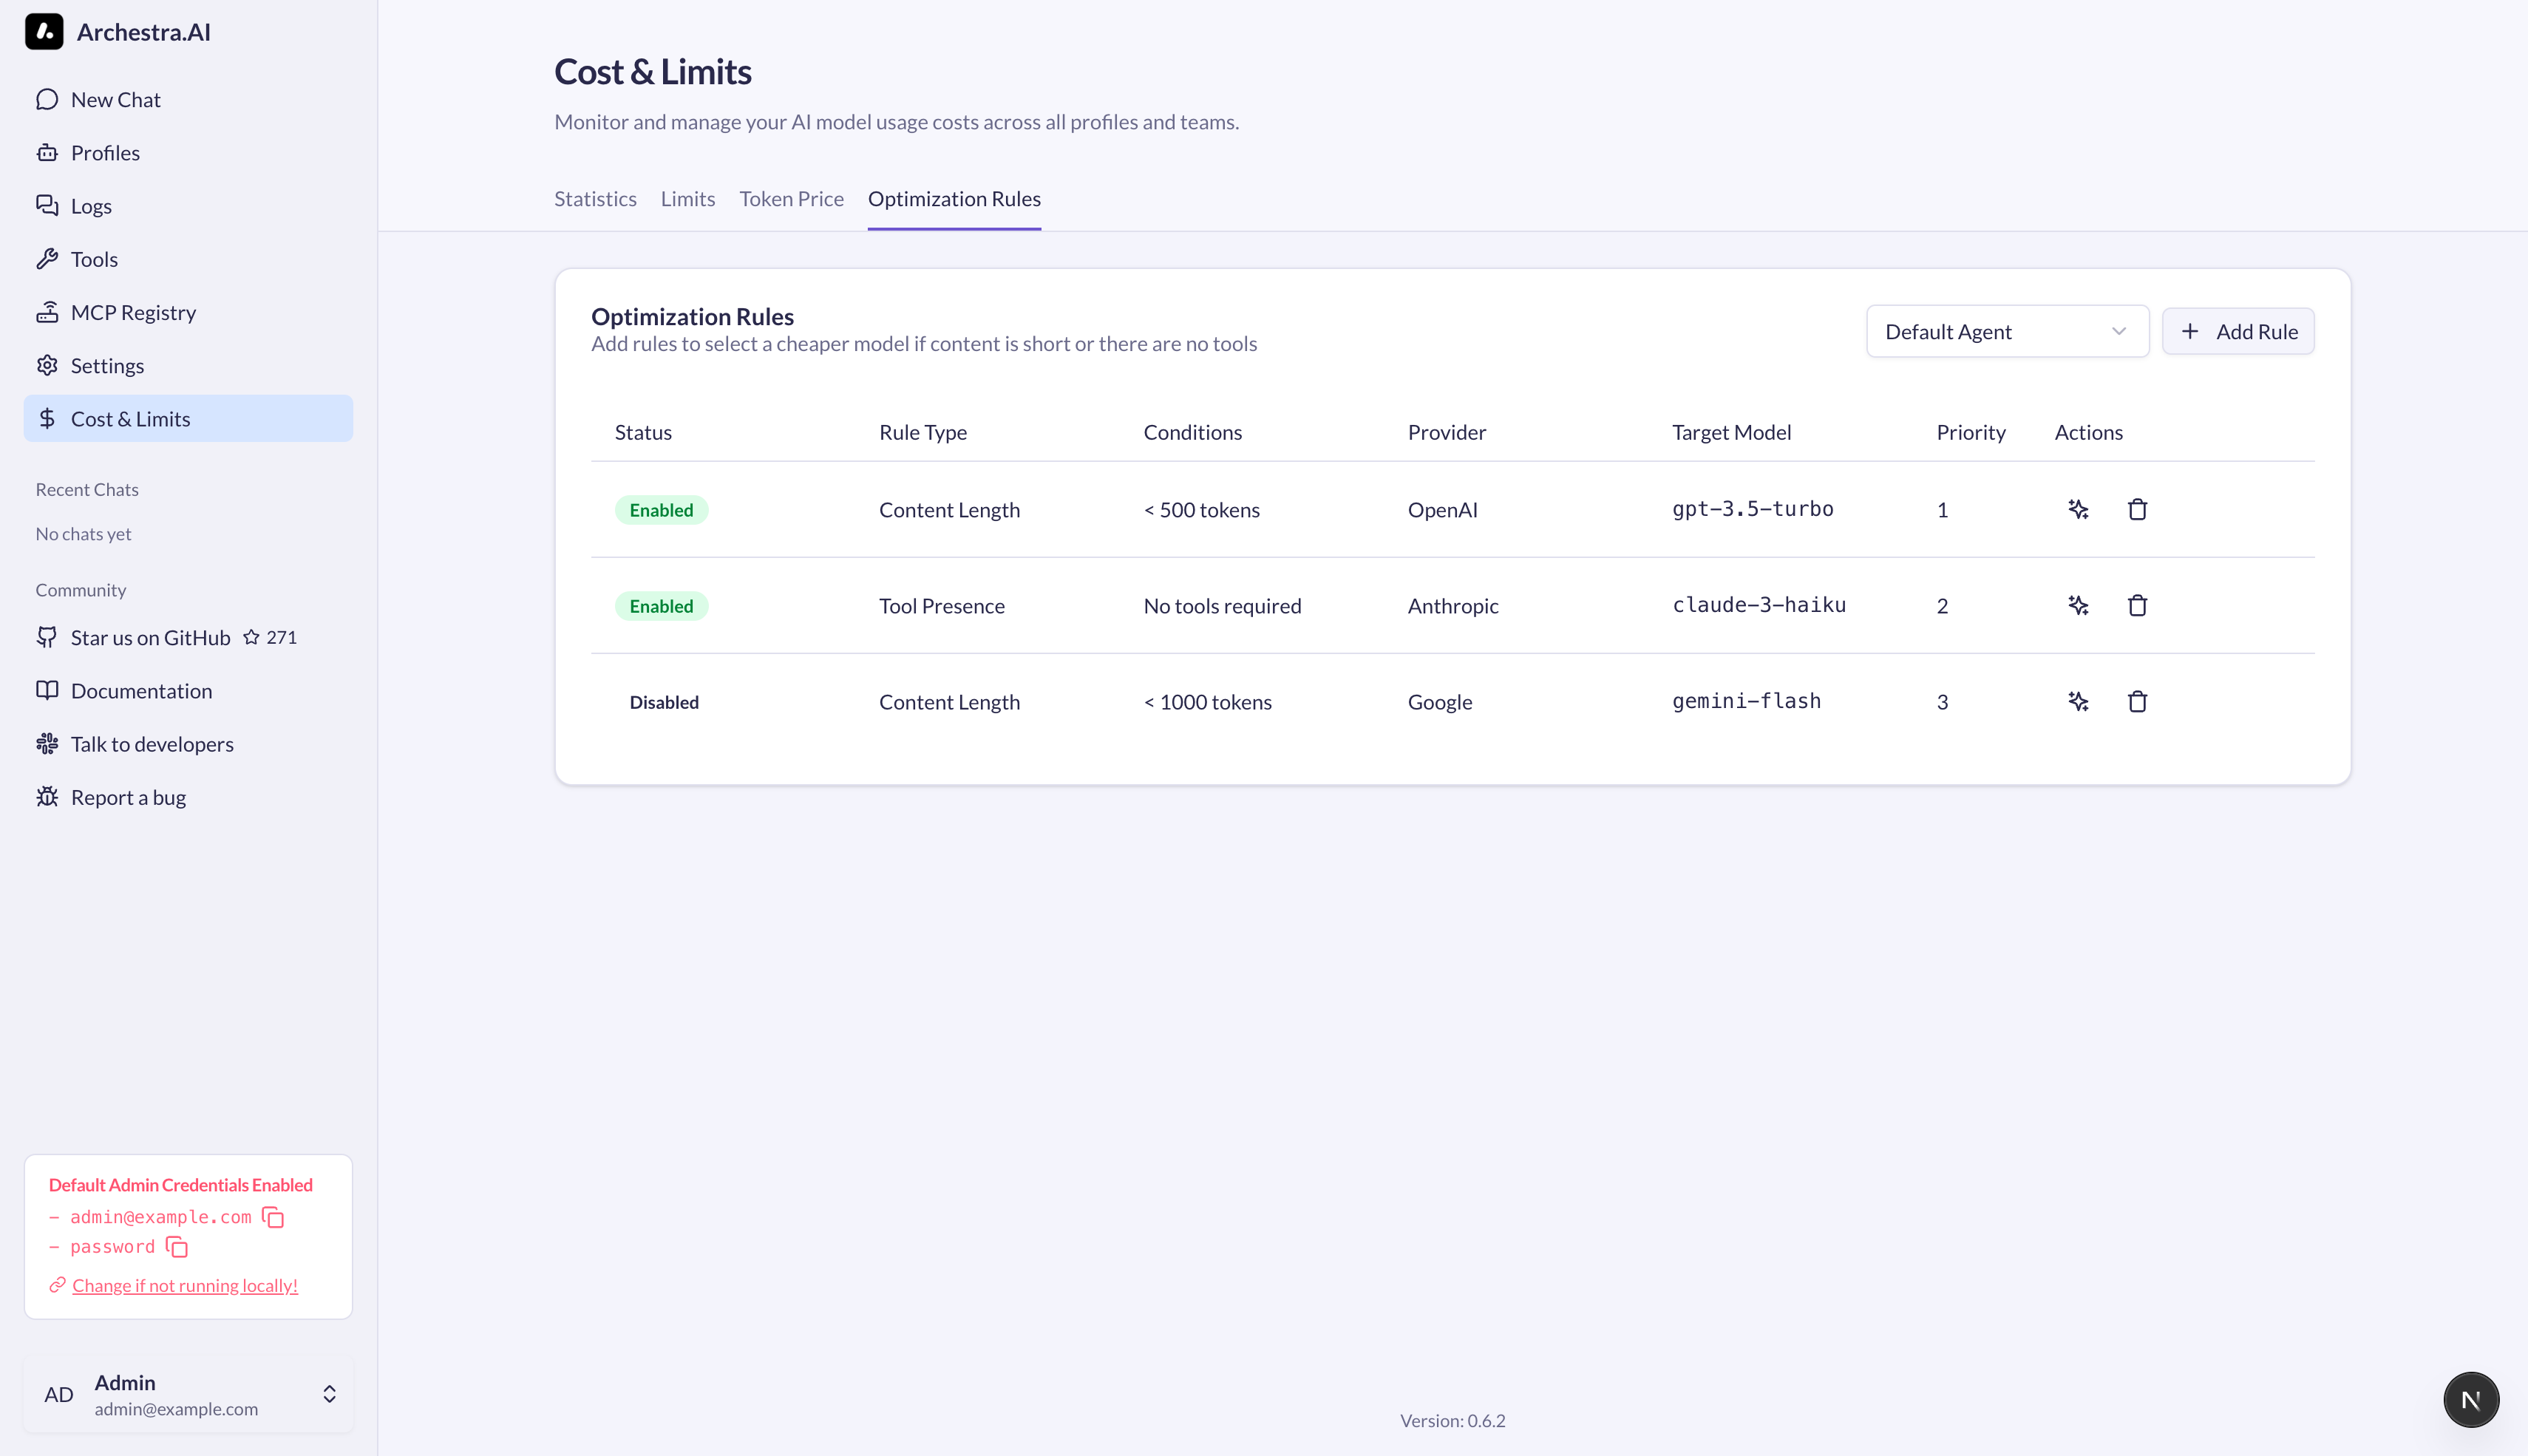The image size is (2528, 1456).
Task: Toggle Enabled status of Content Length 500 rule
Action: 661,510
